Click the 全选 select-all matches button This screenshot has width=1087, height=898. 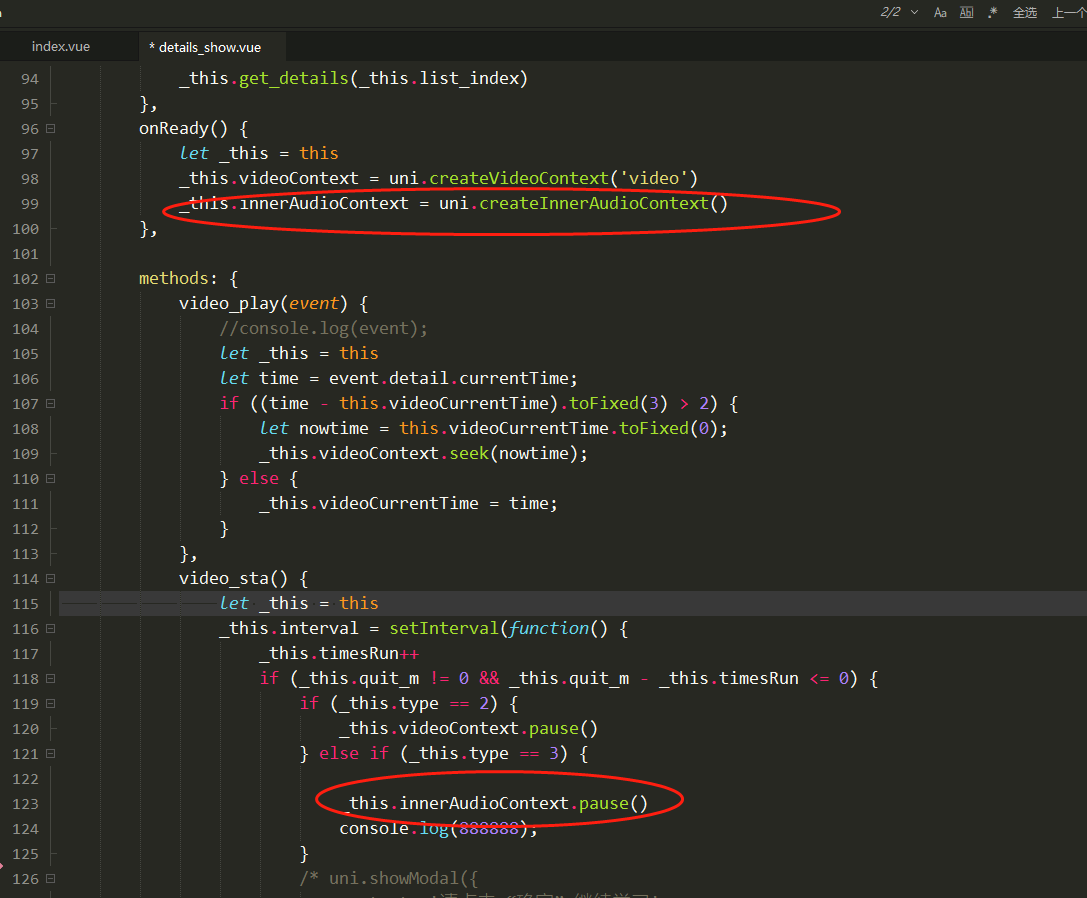(x=1025, y=12)
